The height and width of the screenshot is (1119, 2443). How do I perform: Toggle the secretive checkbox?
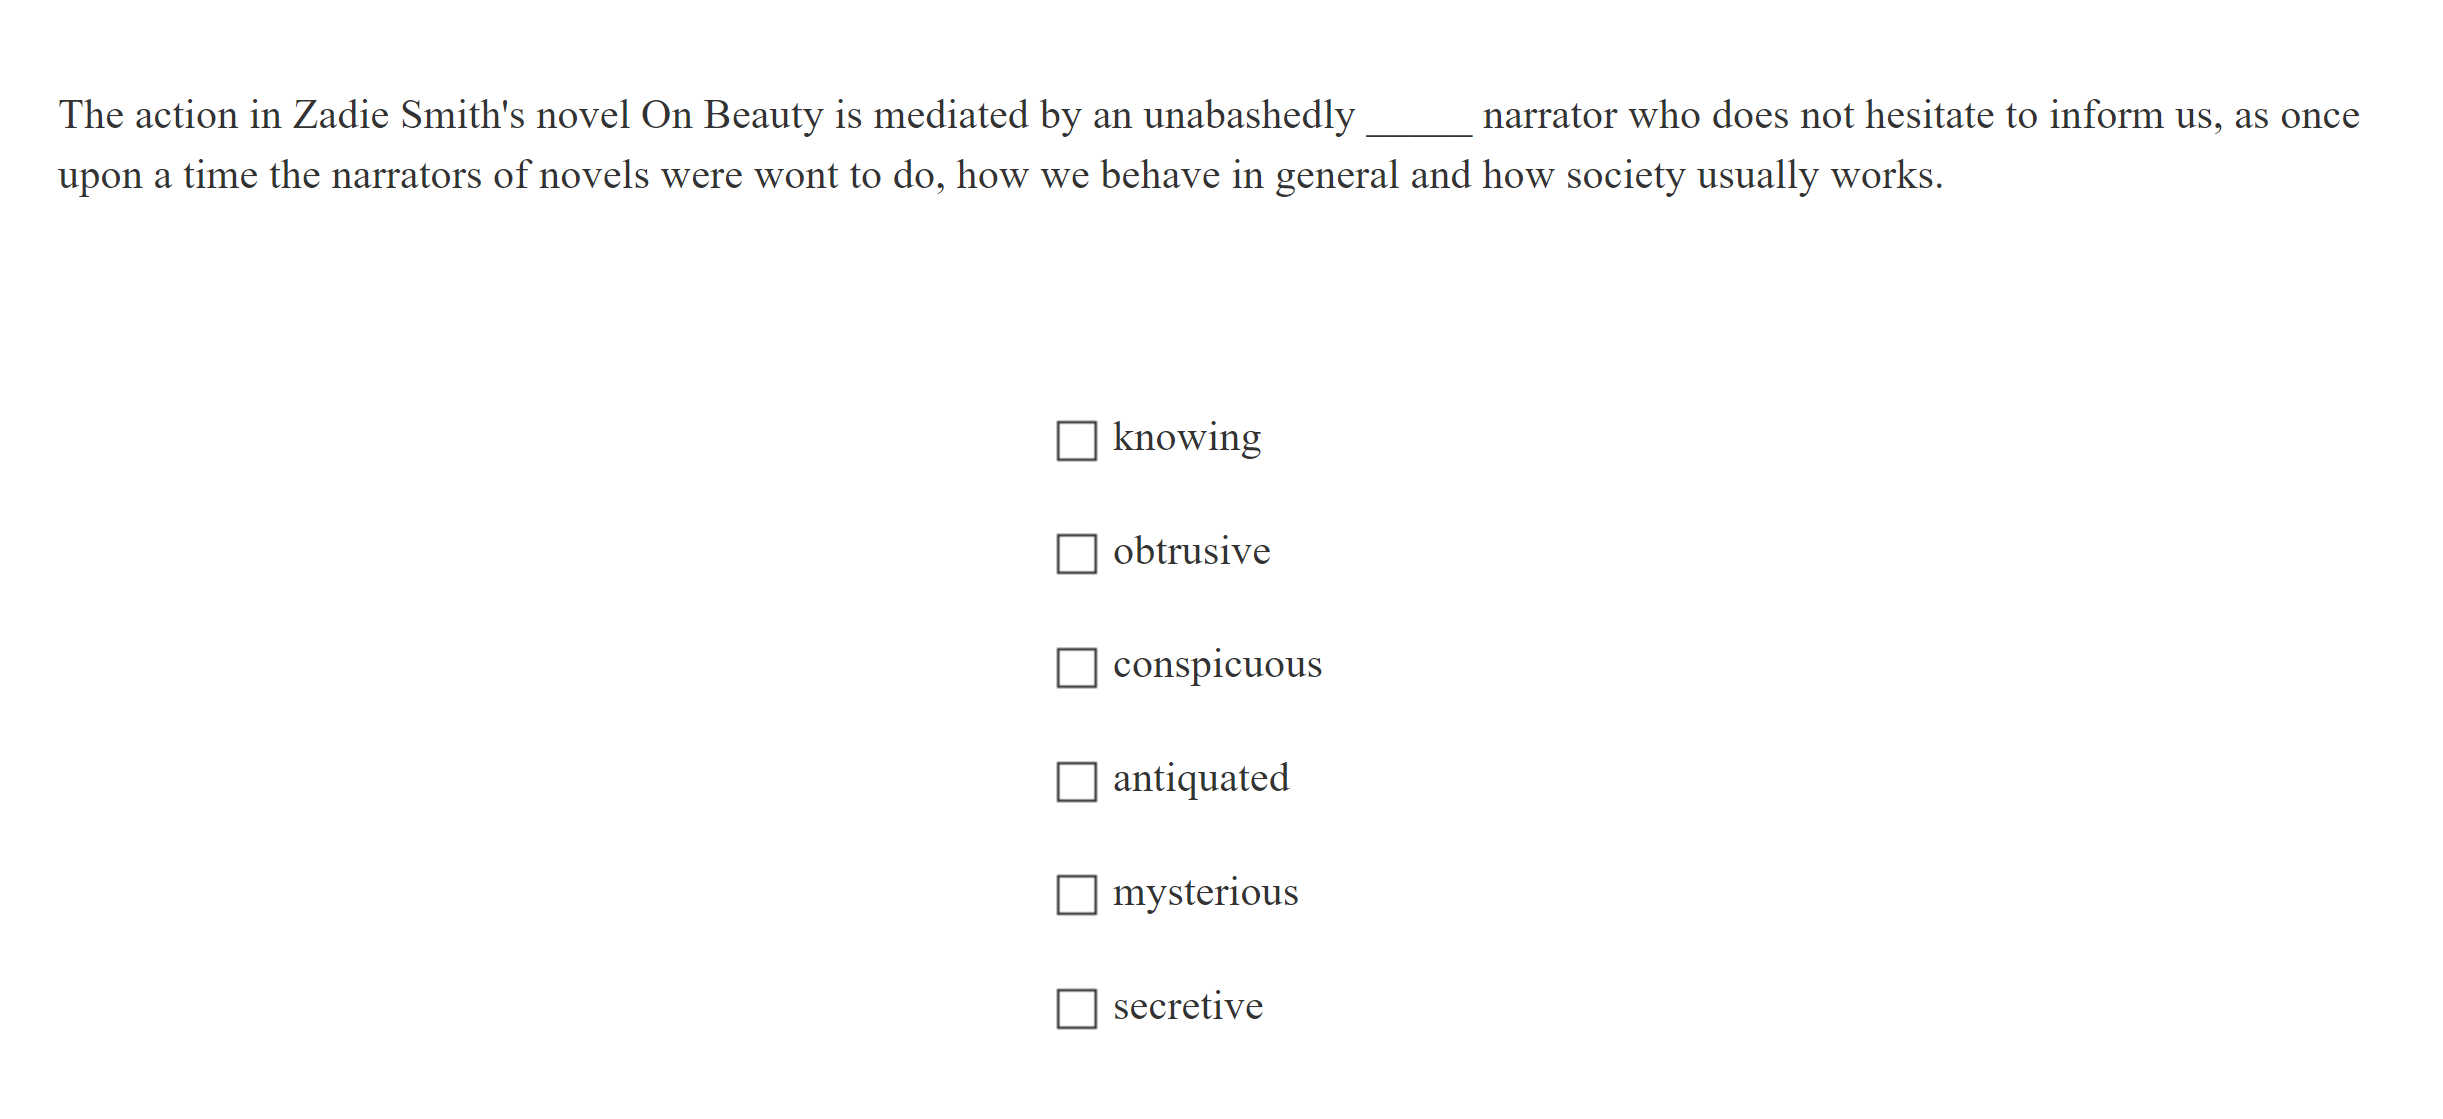(1076, 1009)
